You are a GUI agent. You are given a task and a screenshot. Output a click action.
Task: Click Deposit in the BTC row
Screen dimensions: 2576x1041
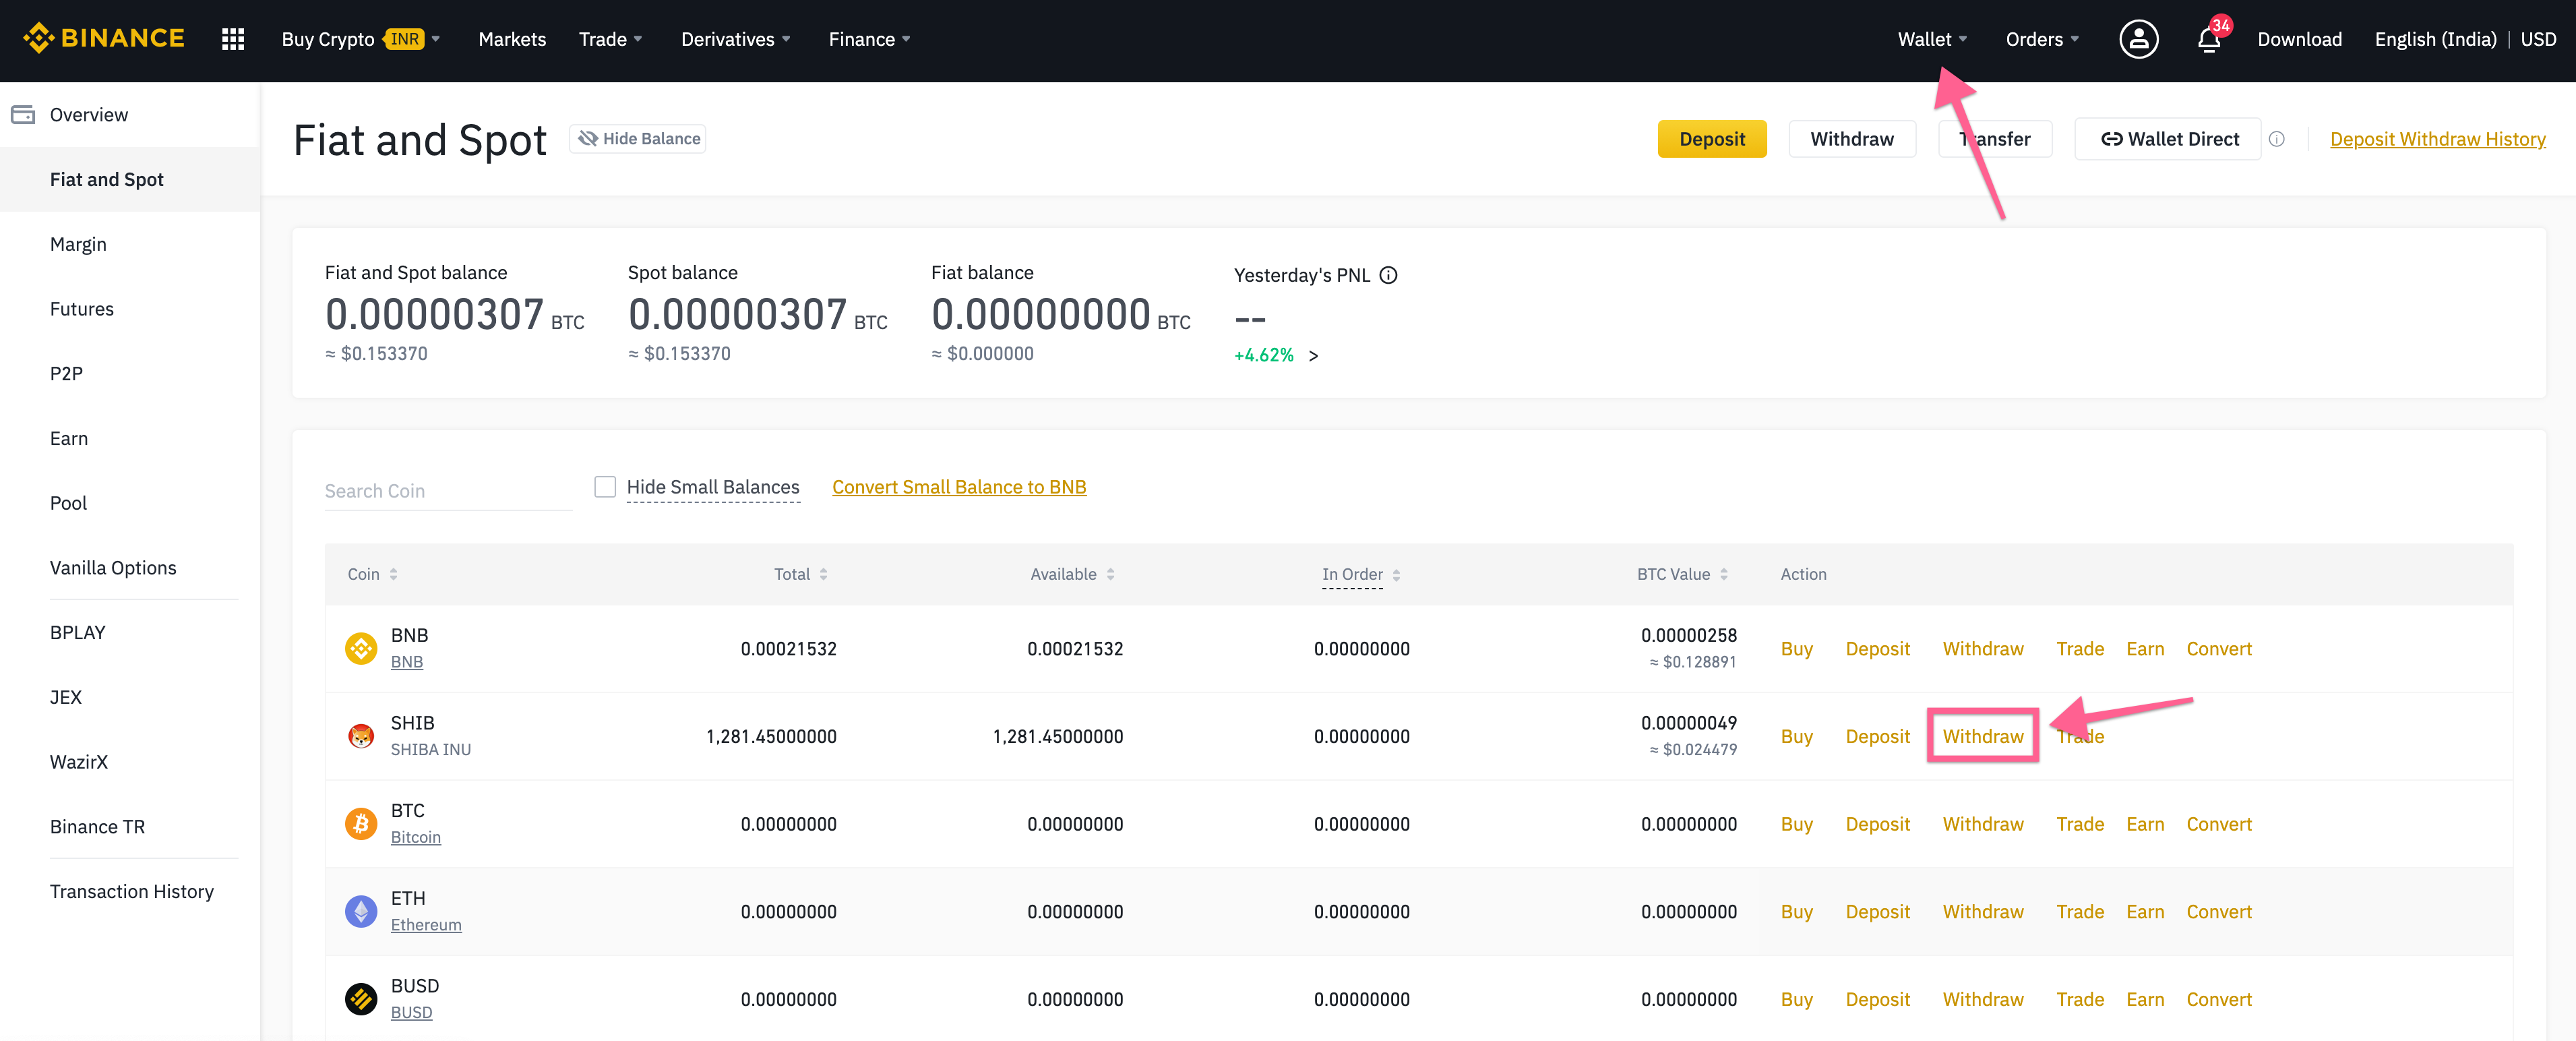click(x=1877, y=824)
